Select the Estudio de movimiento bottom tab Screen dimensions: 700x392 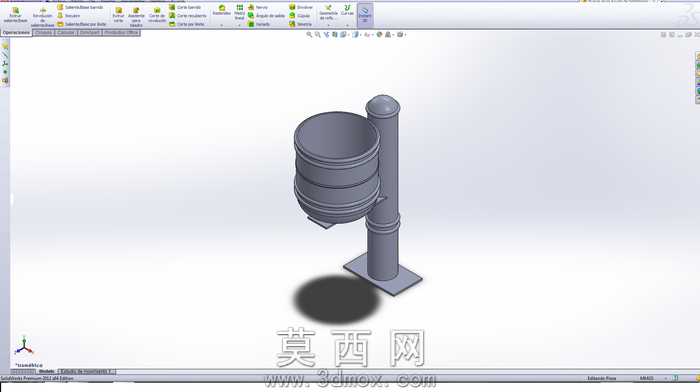point(87,371)
